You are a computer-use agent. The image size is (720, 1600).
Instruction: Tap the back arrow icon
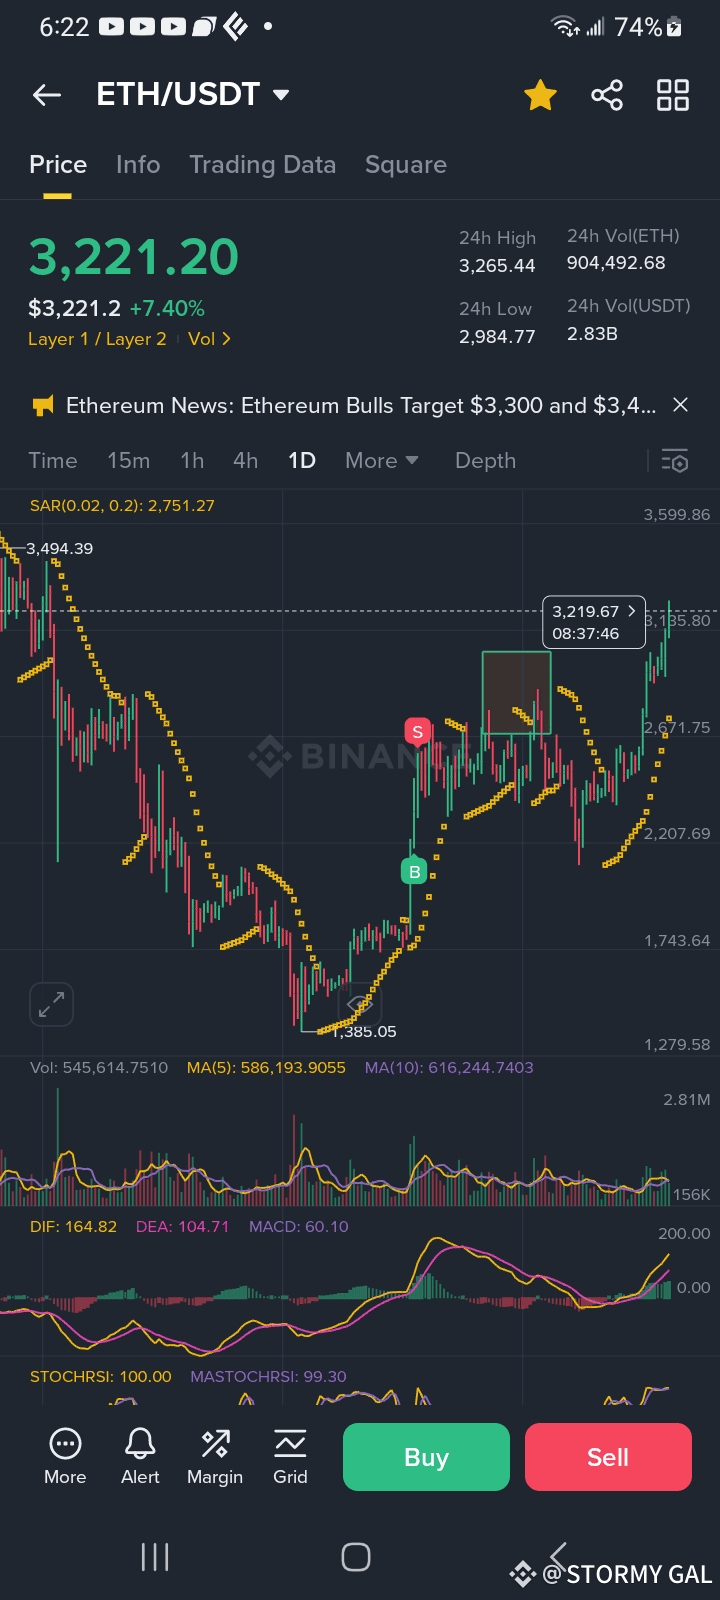(47, 95)
